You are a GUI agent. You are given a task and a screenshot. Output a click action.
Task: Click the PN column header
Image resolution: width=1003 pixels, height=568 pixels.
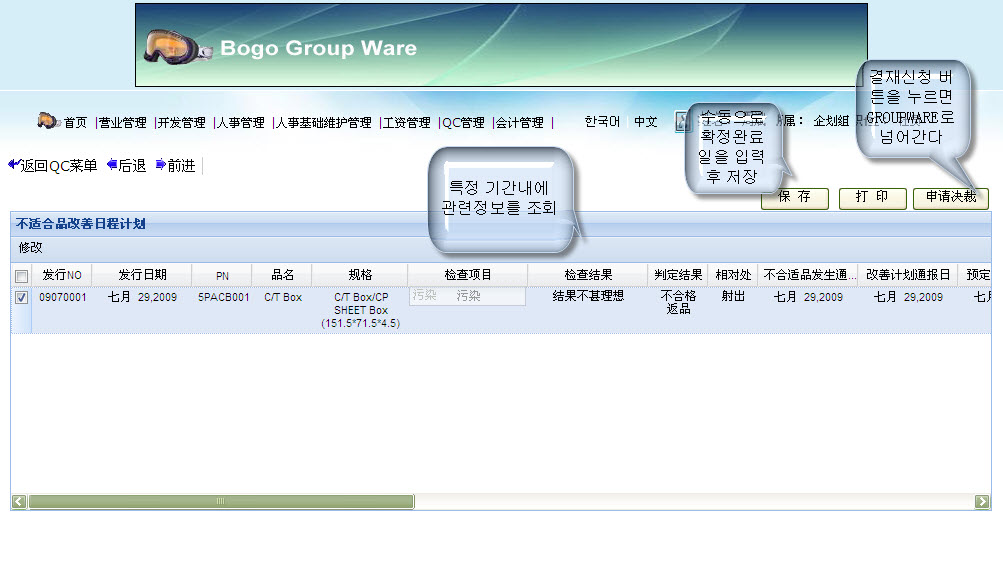pyautogui.click(x=222, y=275)
